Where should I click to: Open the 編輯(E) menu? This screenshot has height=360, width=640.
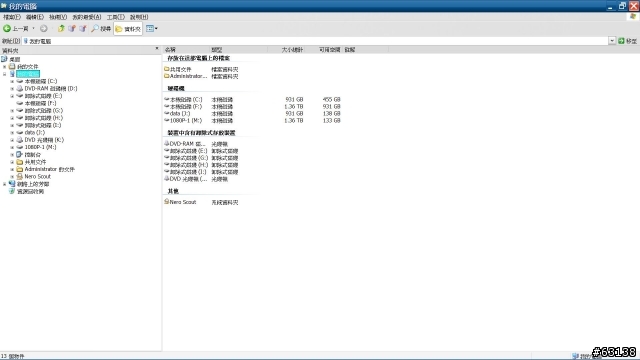35,17
